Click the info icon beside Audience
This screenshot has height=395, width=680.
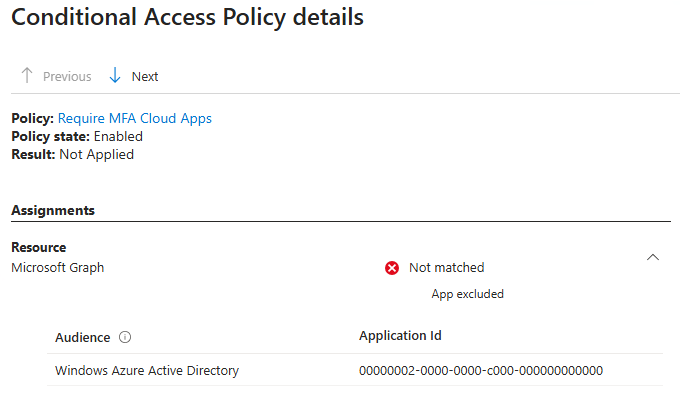[x=125, y=337]
